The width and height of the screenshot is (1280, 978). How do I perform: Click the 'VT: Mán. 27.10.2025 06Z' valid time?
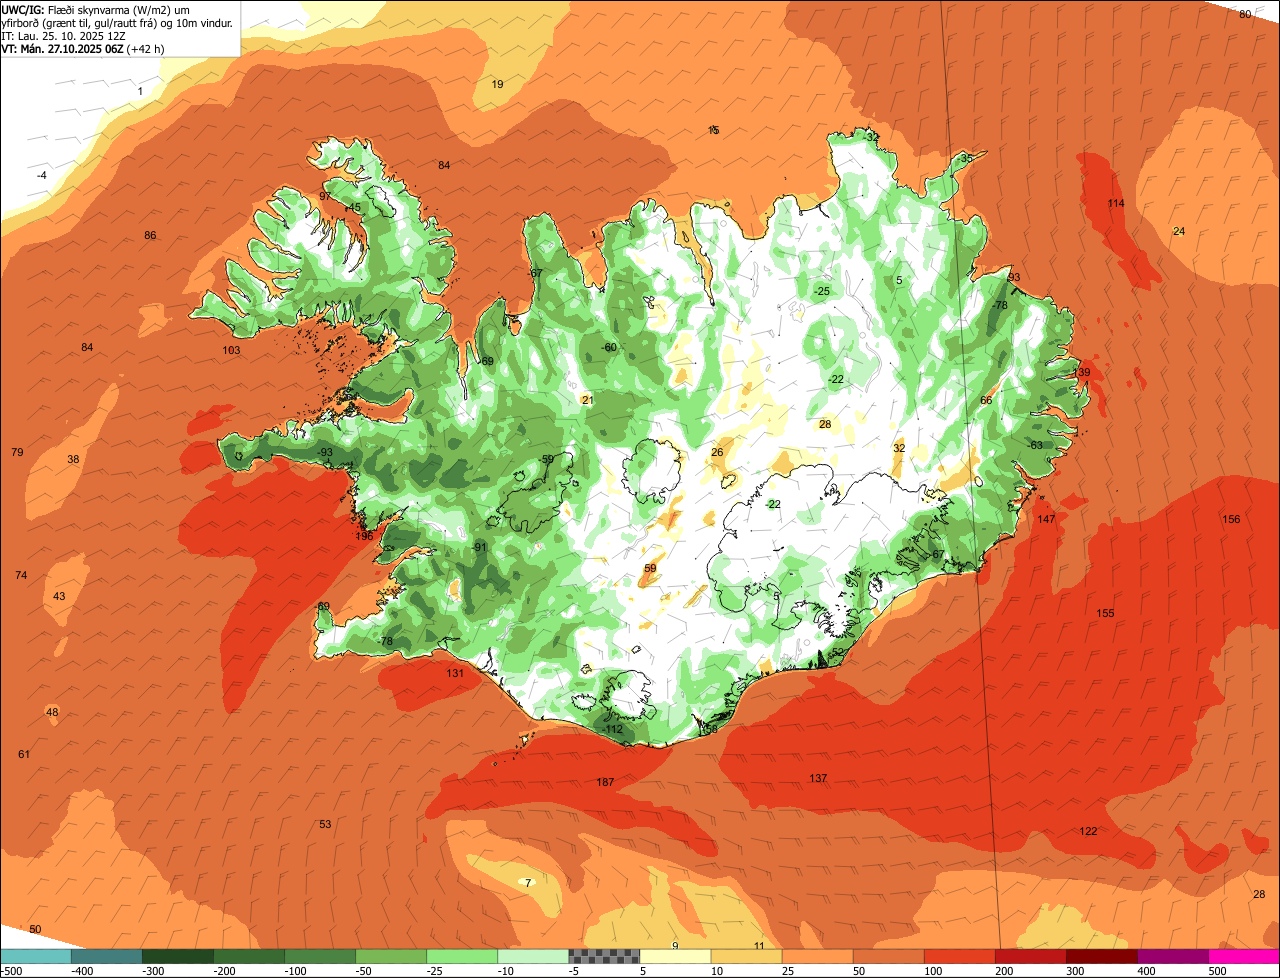(62, 48)
